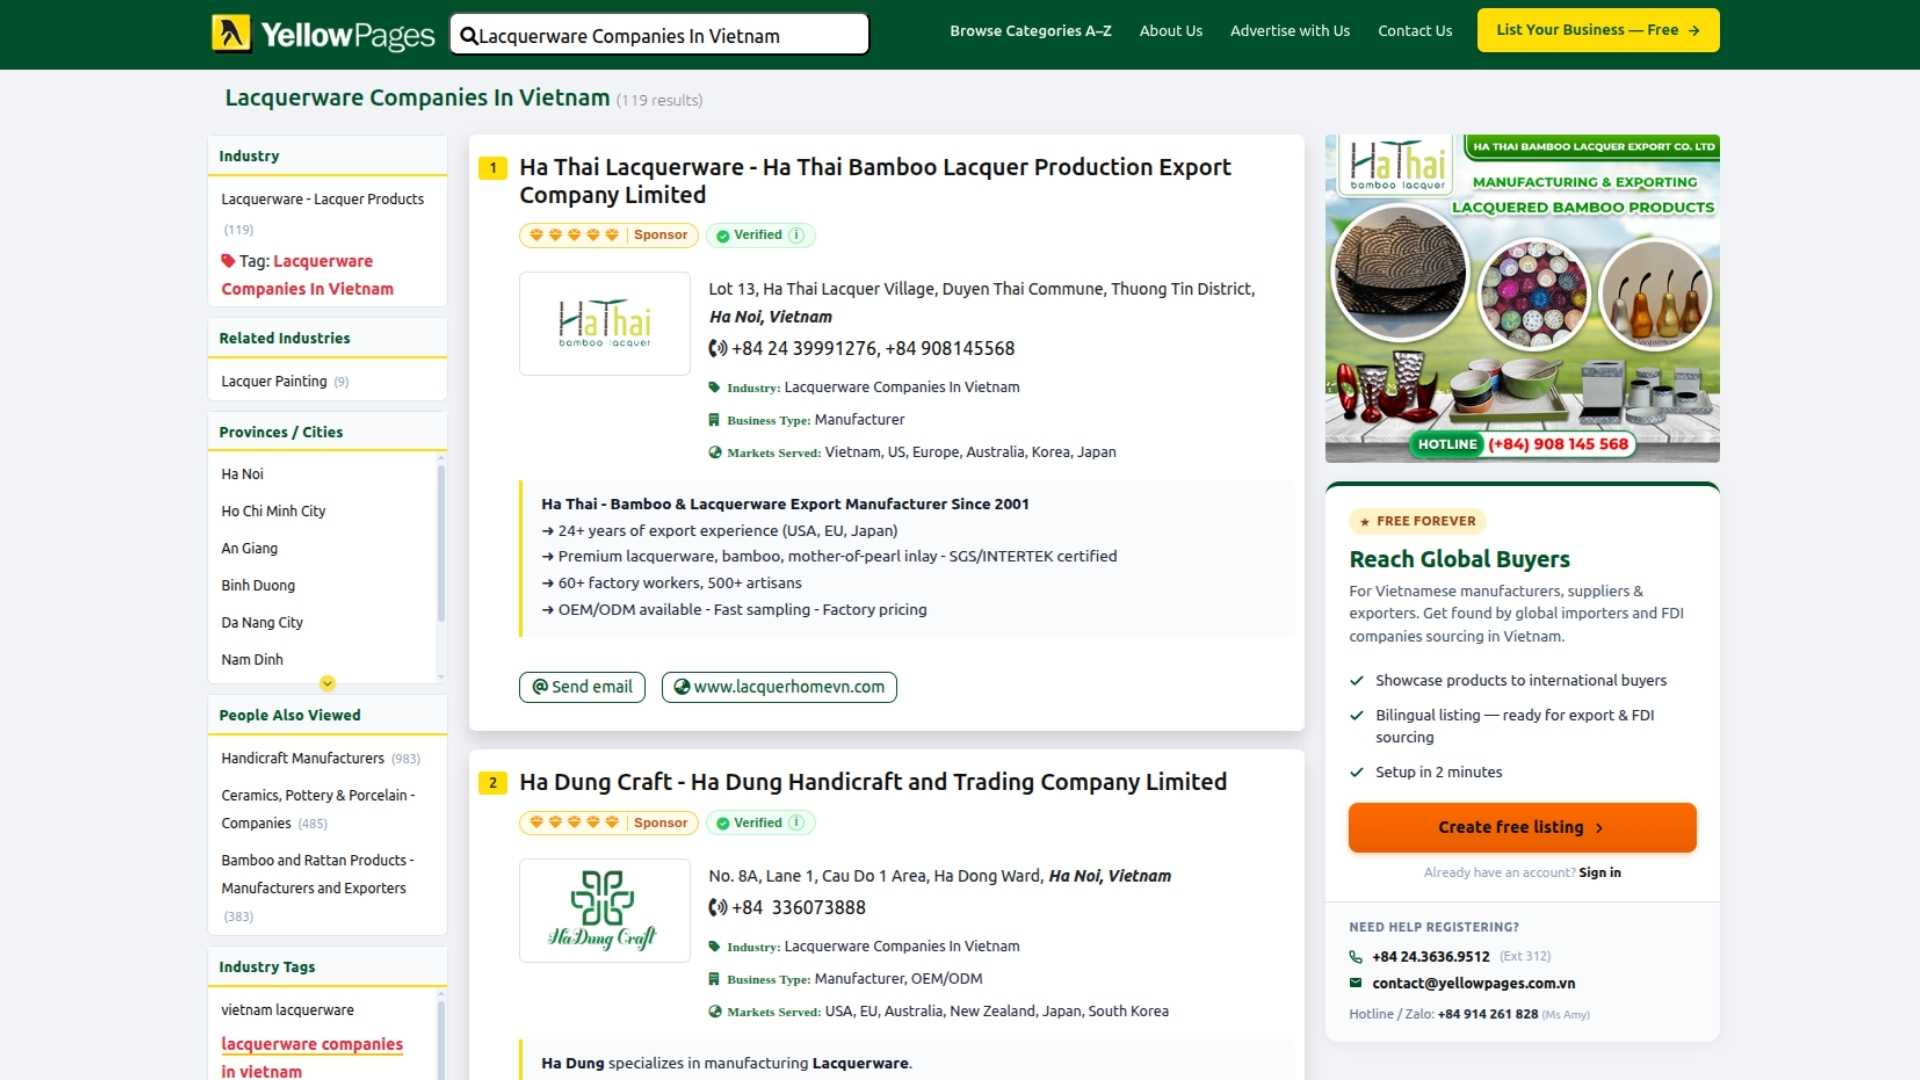Filter by Binh Duong province

pyautogui.click(x=258, y=585)
